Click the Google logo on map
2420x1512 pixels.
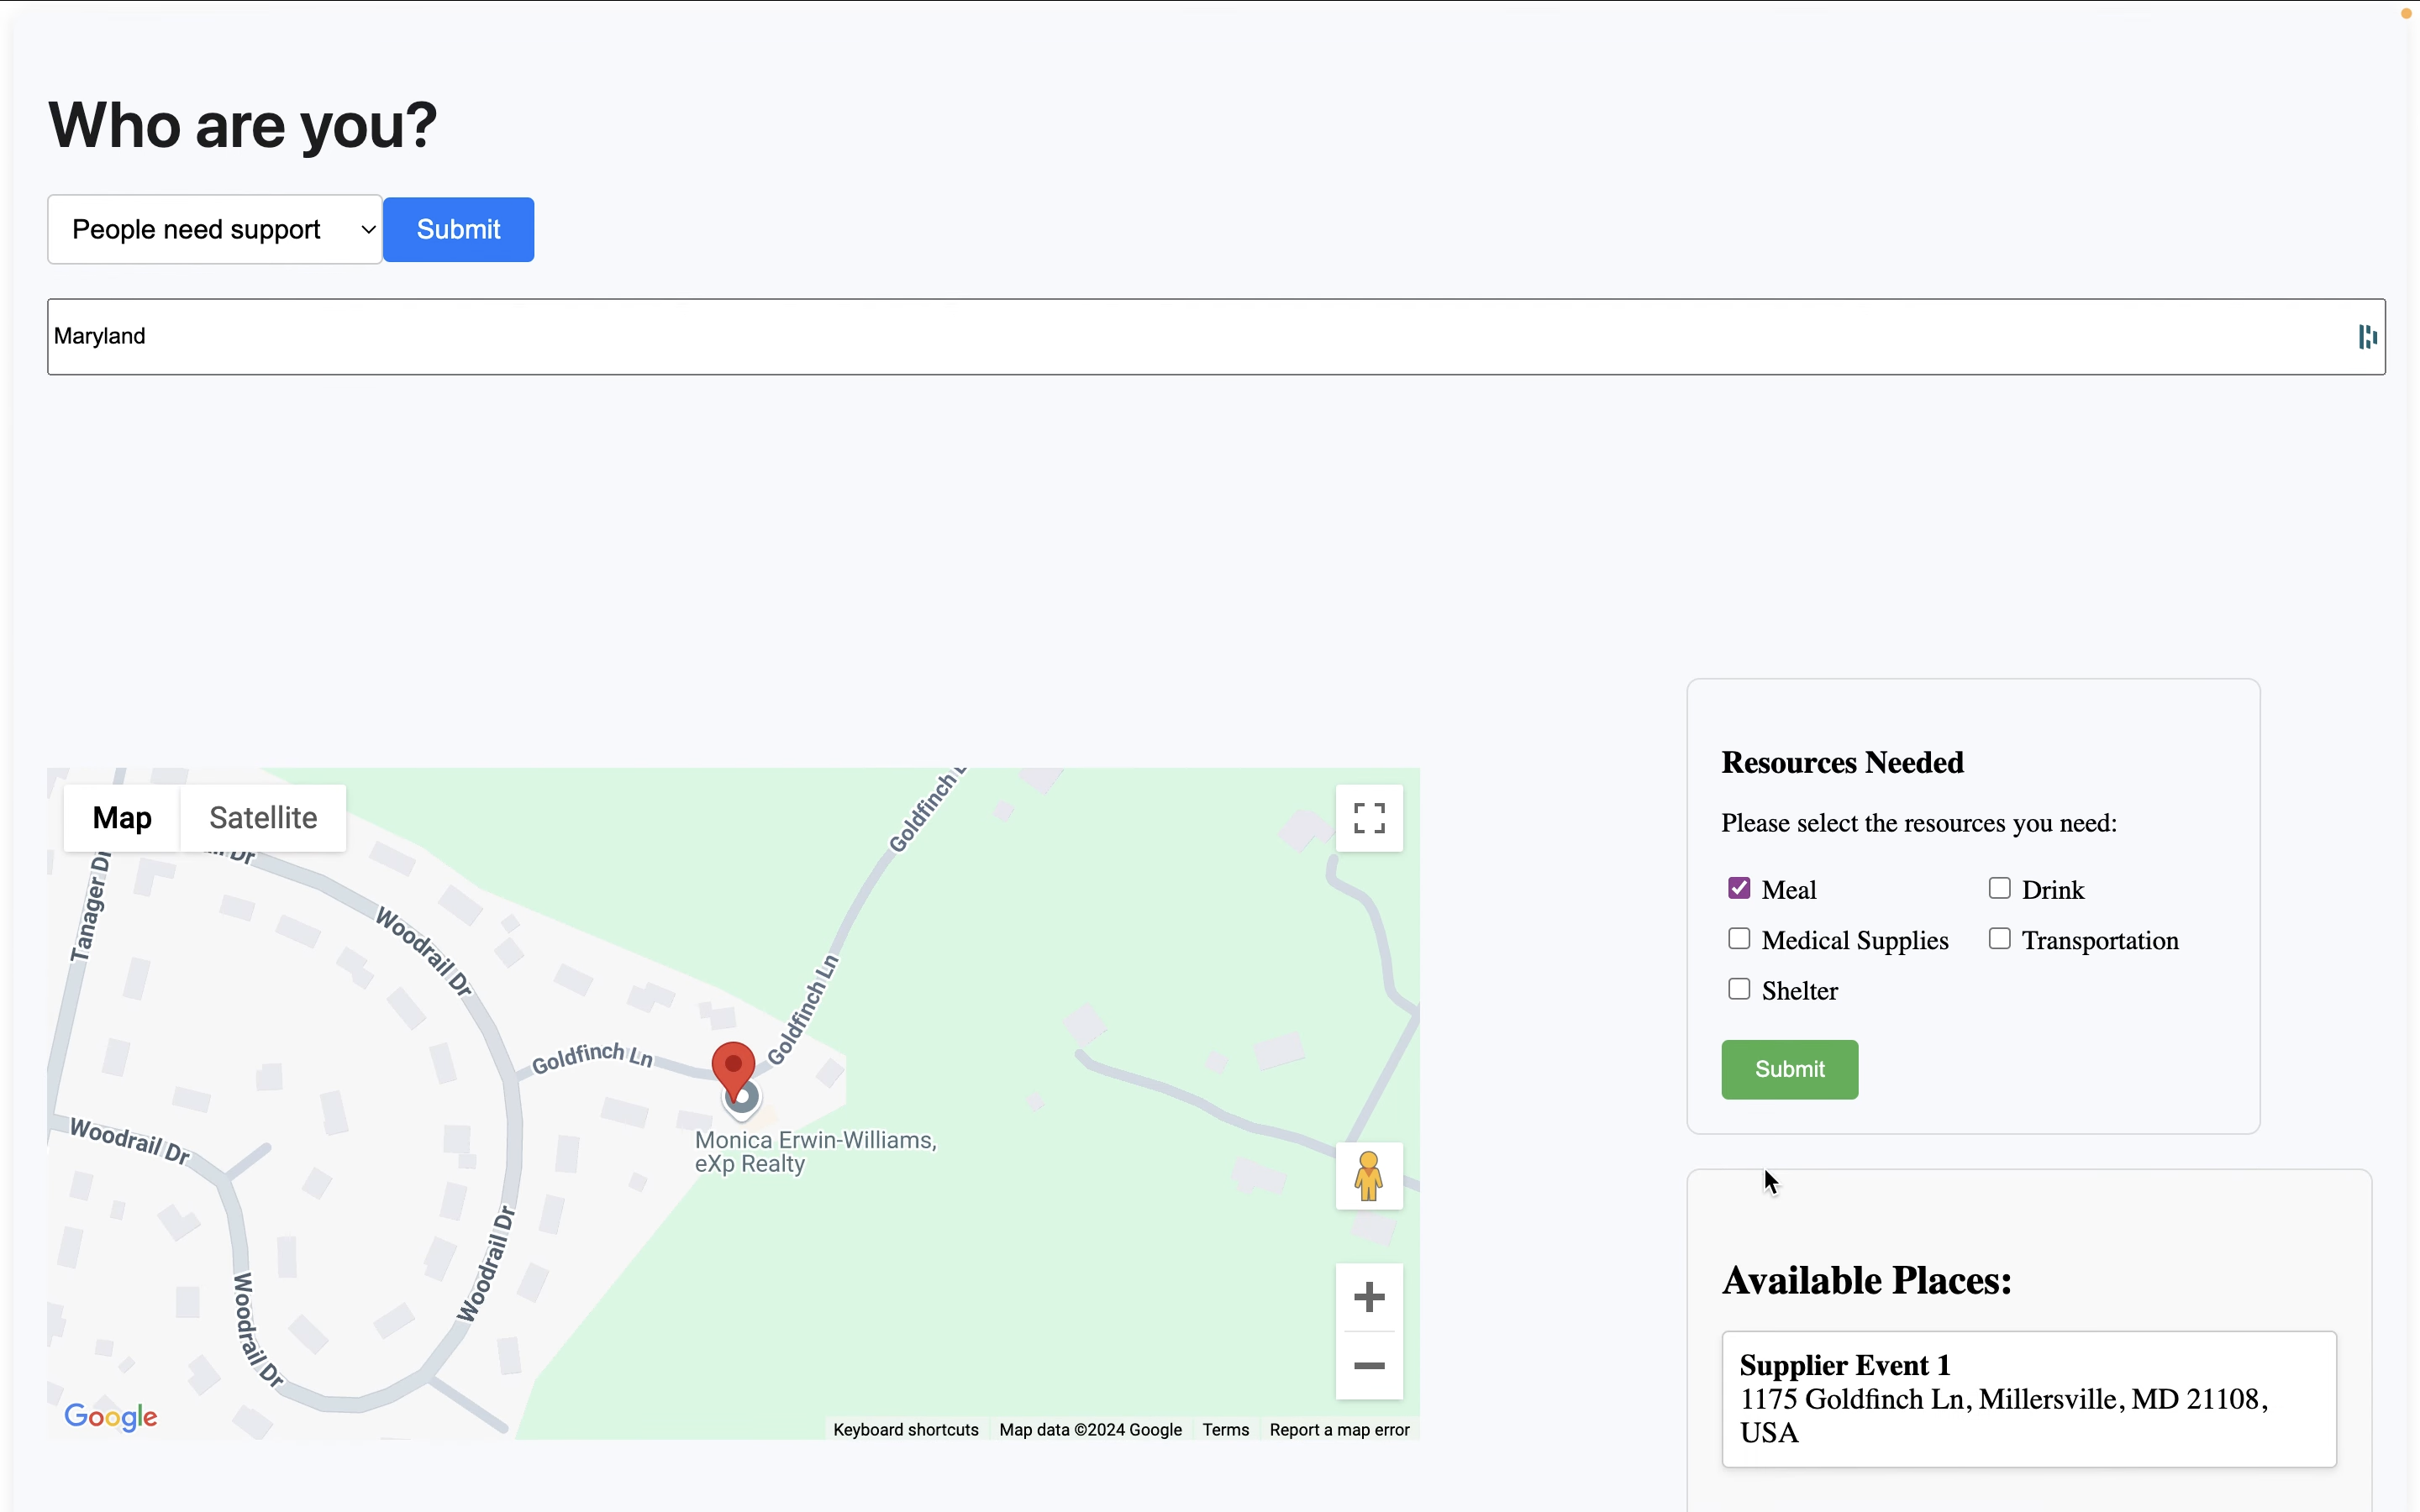coord(111,1416)
